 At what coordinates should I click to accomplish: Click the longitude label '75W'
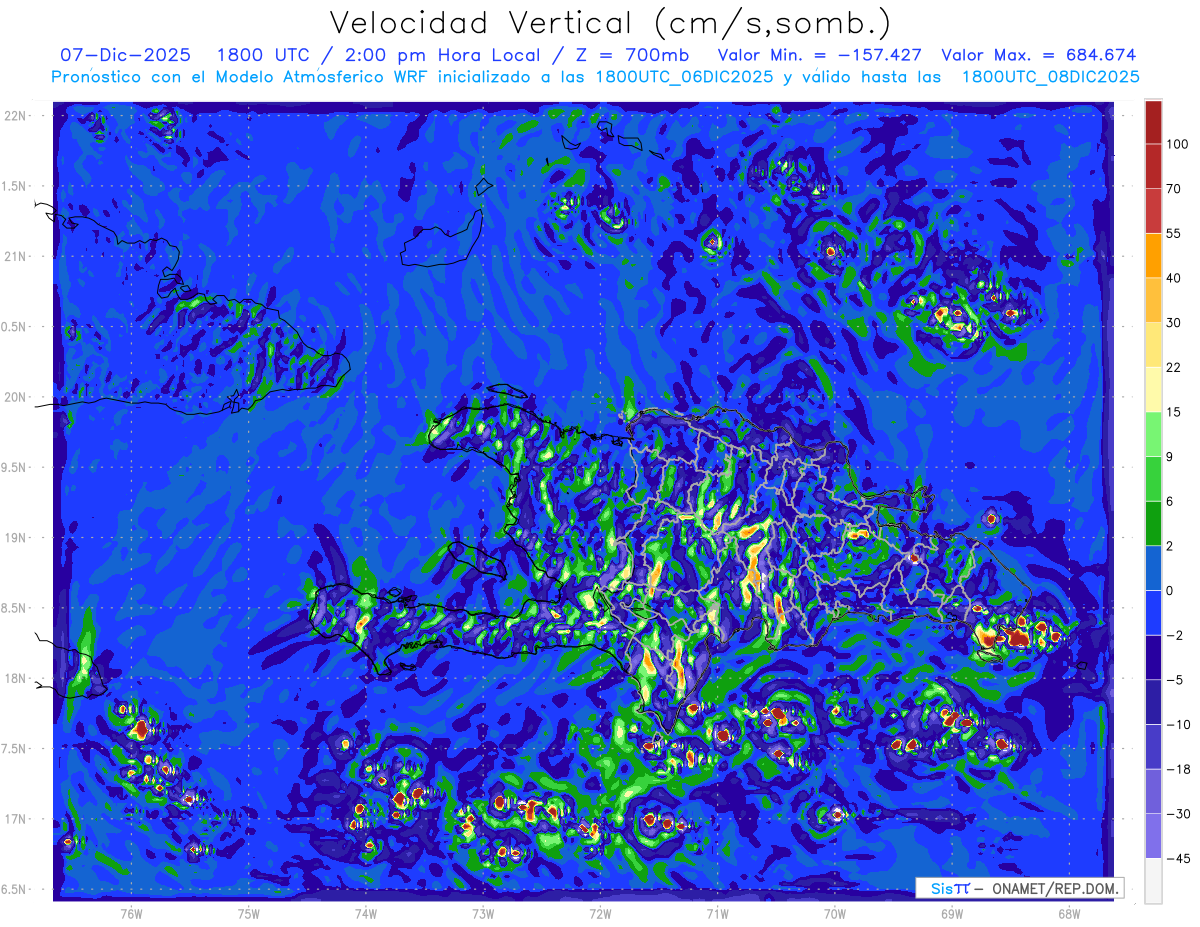pos(249,913)
